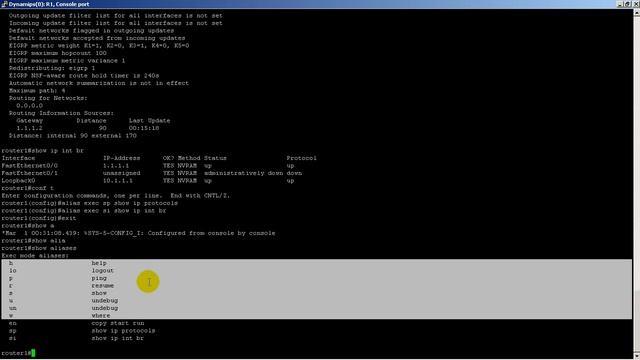640x360 pixels.
Task: Click the 'resume' alias entry
Action: point(102,286)
